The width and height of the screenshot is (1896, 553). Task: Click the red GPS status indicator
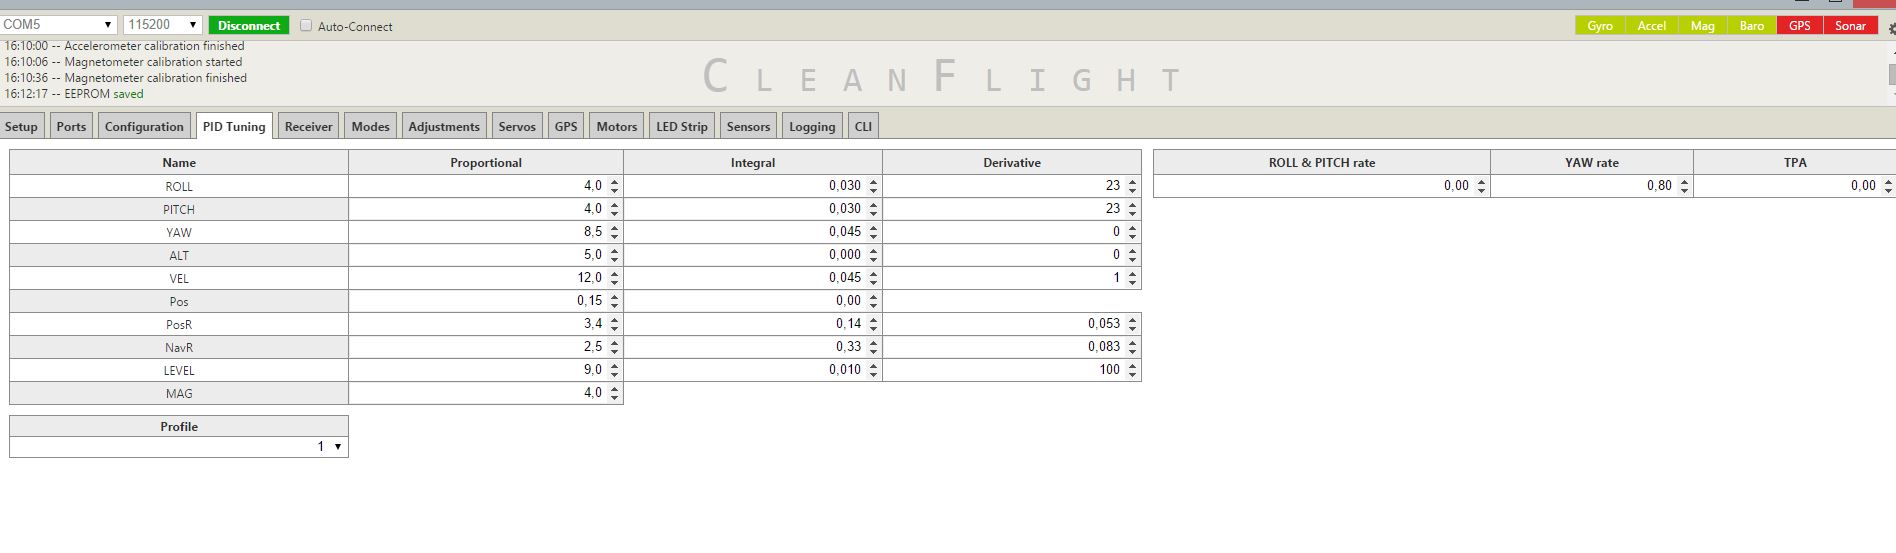(x=1799, y=26)
